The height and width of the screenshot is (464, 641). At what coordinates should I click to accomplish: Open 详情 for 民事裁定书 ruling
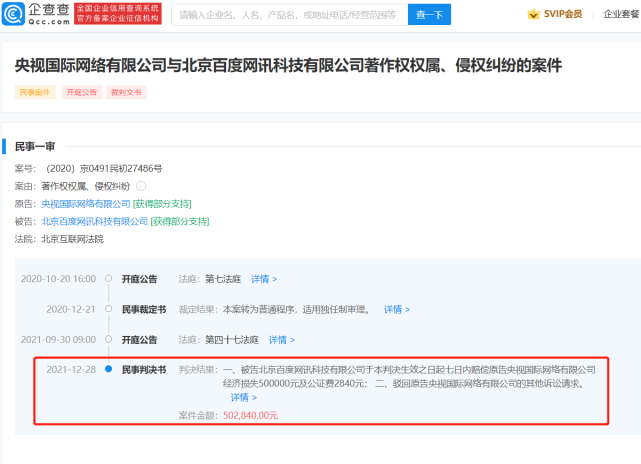[x=397, y=309]
